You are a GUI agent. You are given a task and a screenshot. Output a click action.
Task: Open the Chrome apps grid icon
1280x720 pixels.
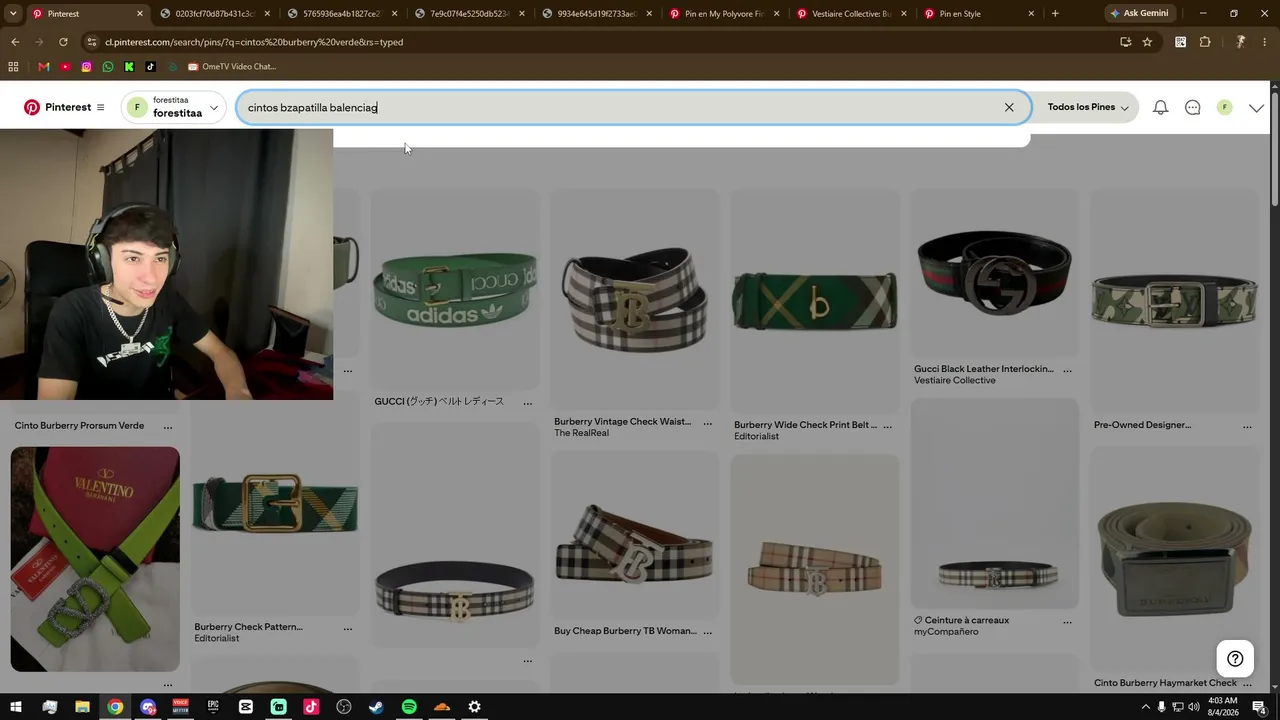click(13, 67)
